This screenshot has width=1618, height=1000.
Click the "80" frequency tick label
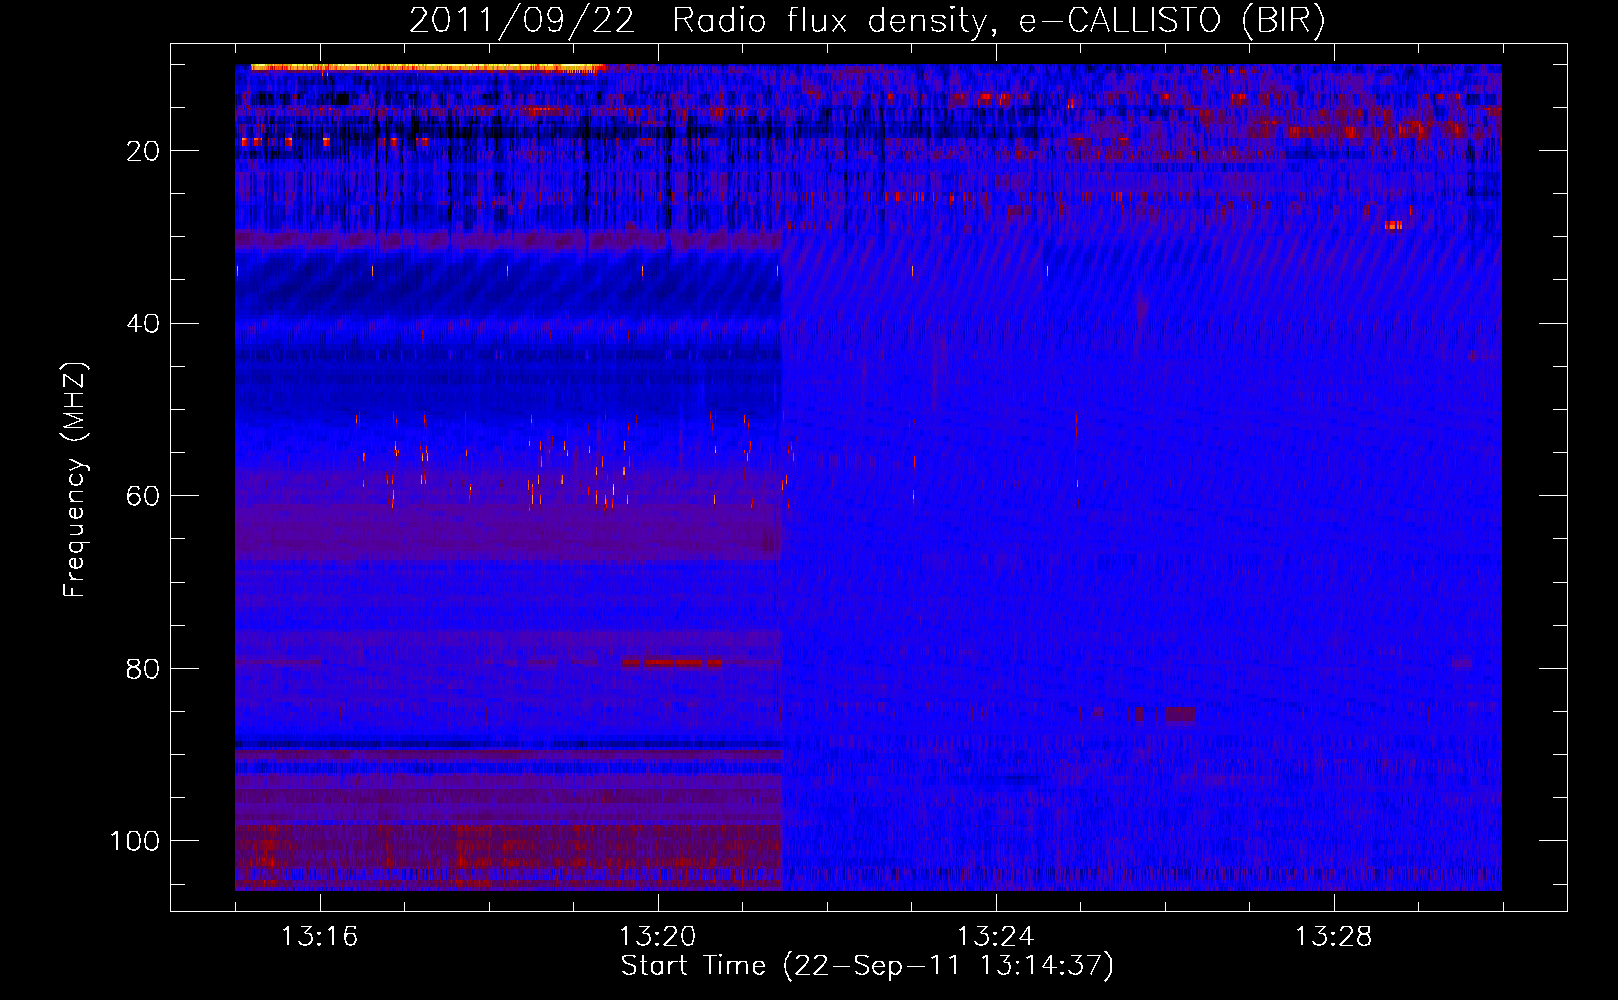[x=144, y=668]
